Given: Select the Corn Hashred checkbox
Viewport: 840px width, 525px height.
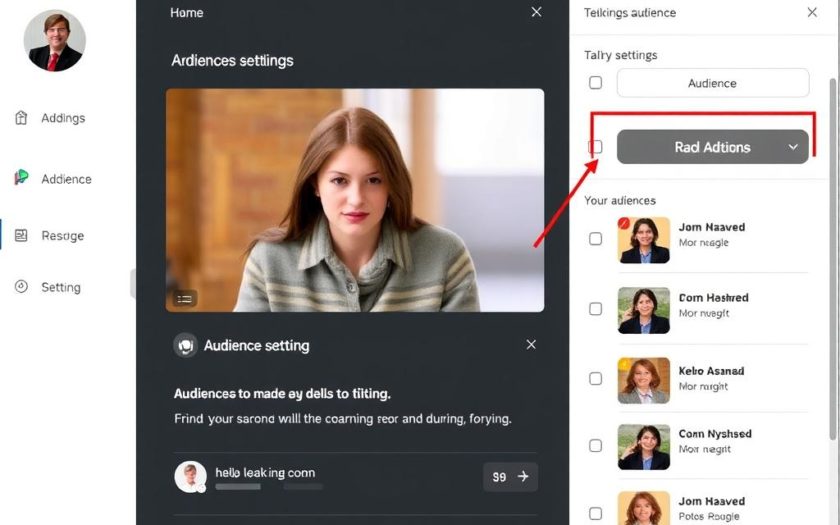Looking at the screenshot, I should (x=596, y=309).
